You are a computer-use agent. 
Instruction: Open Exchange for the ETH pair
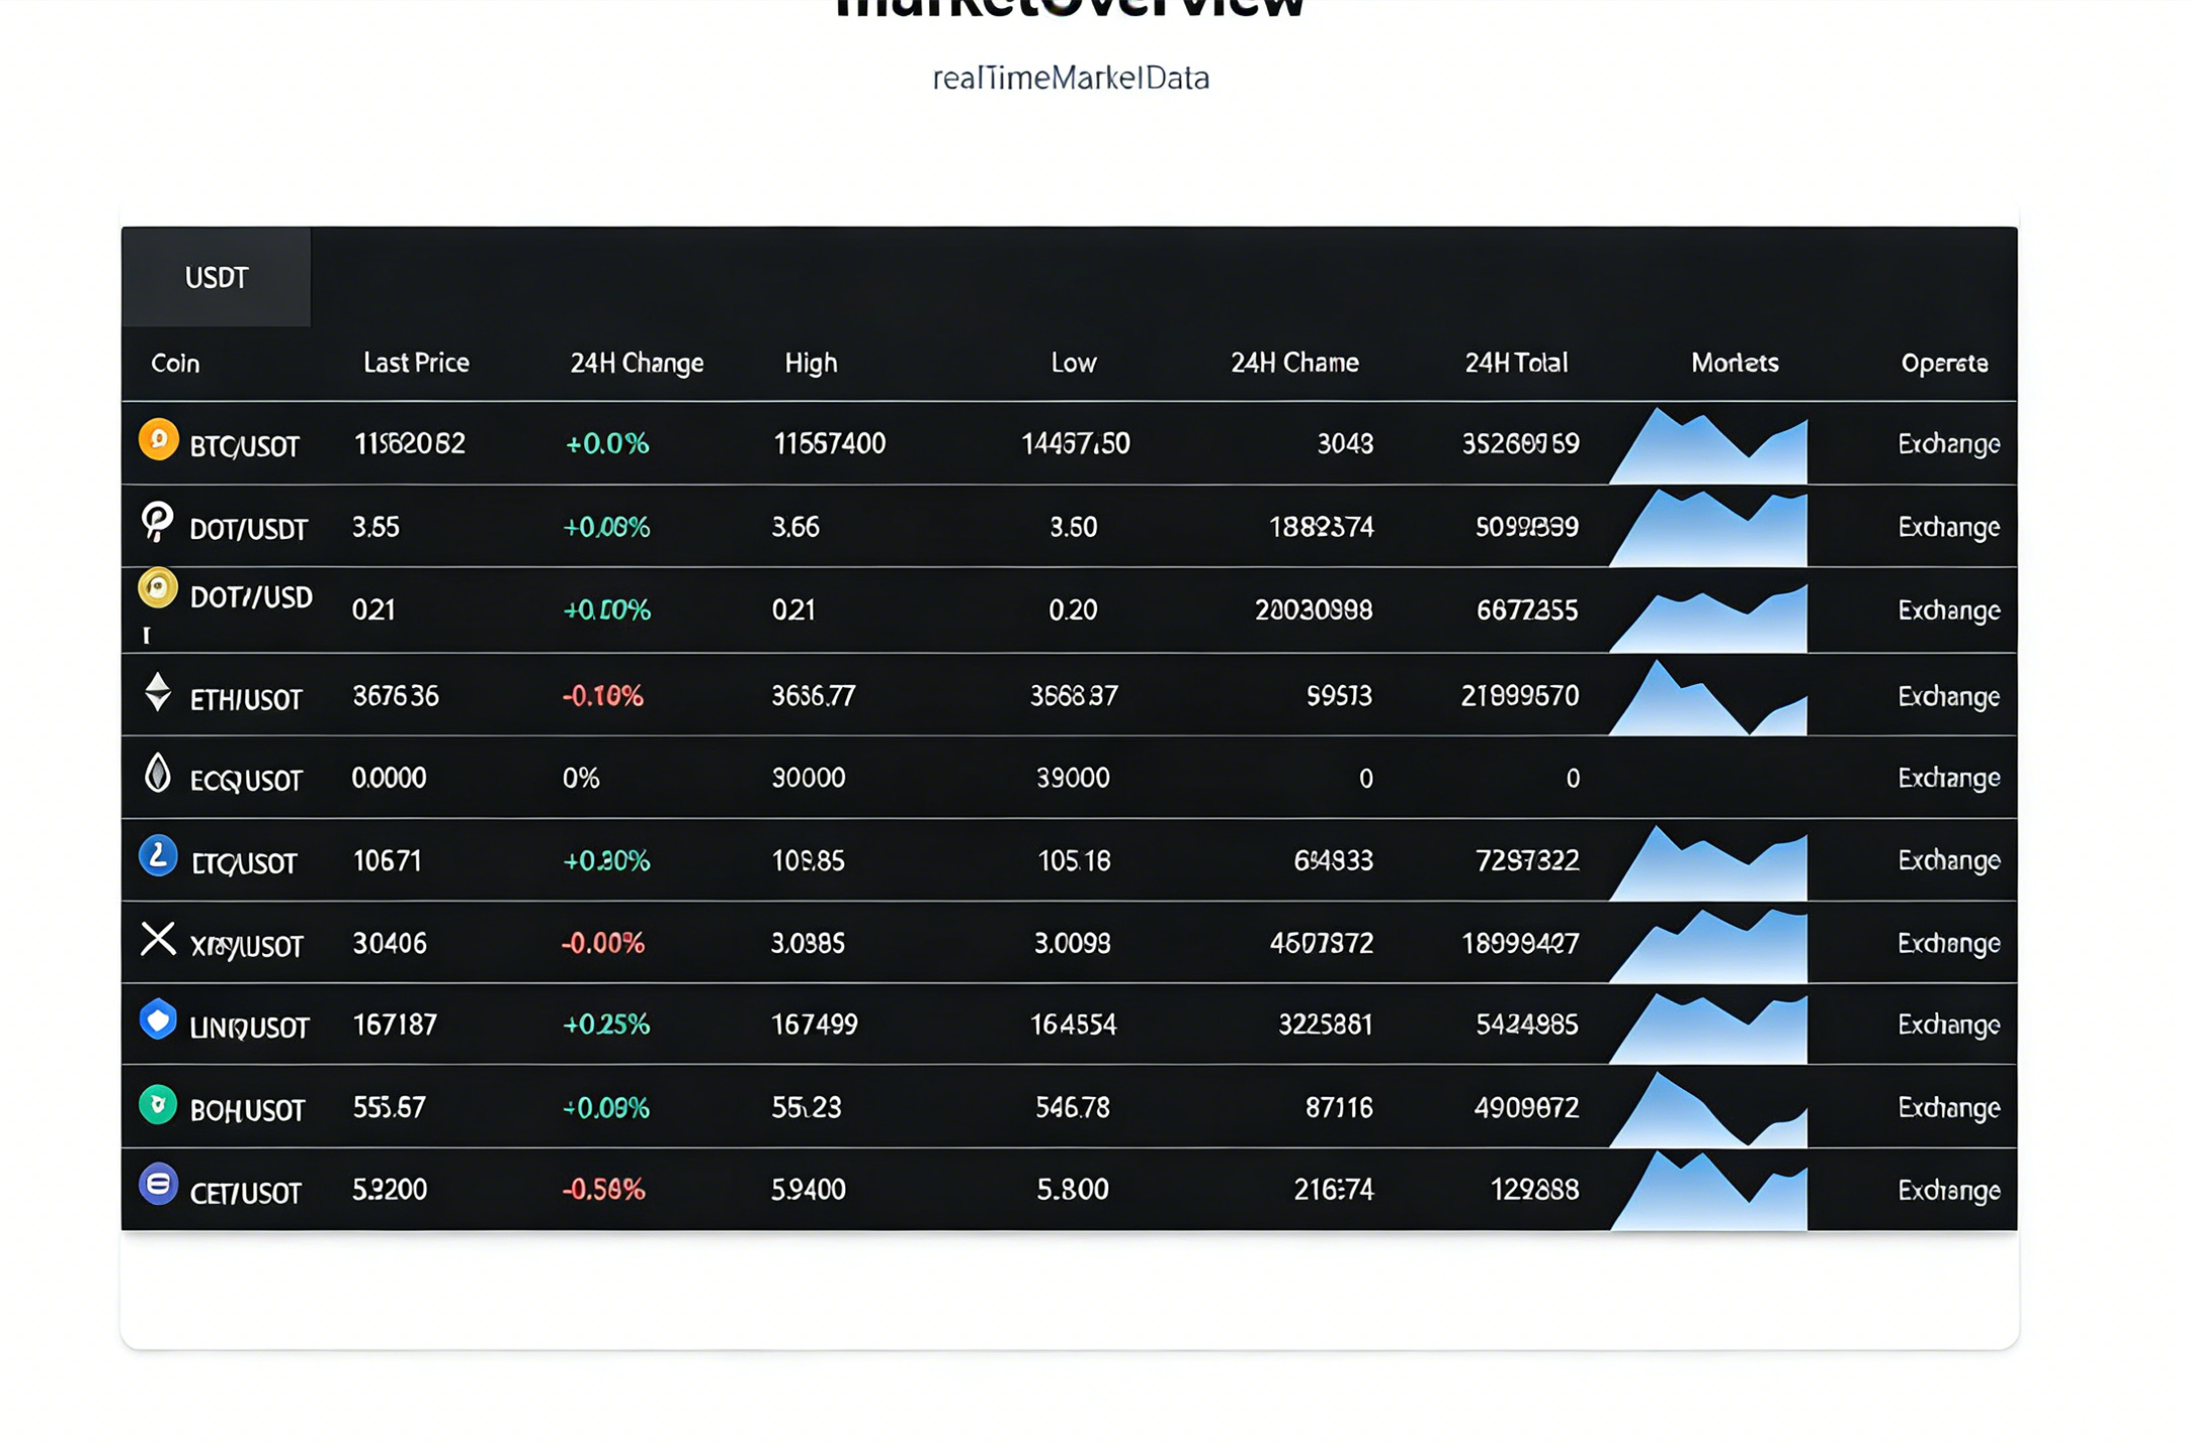coord(1948,696)
